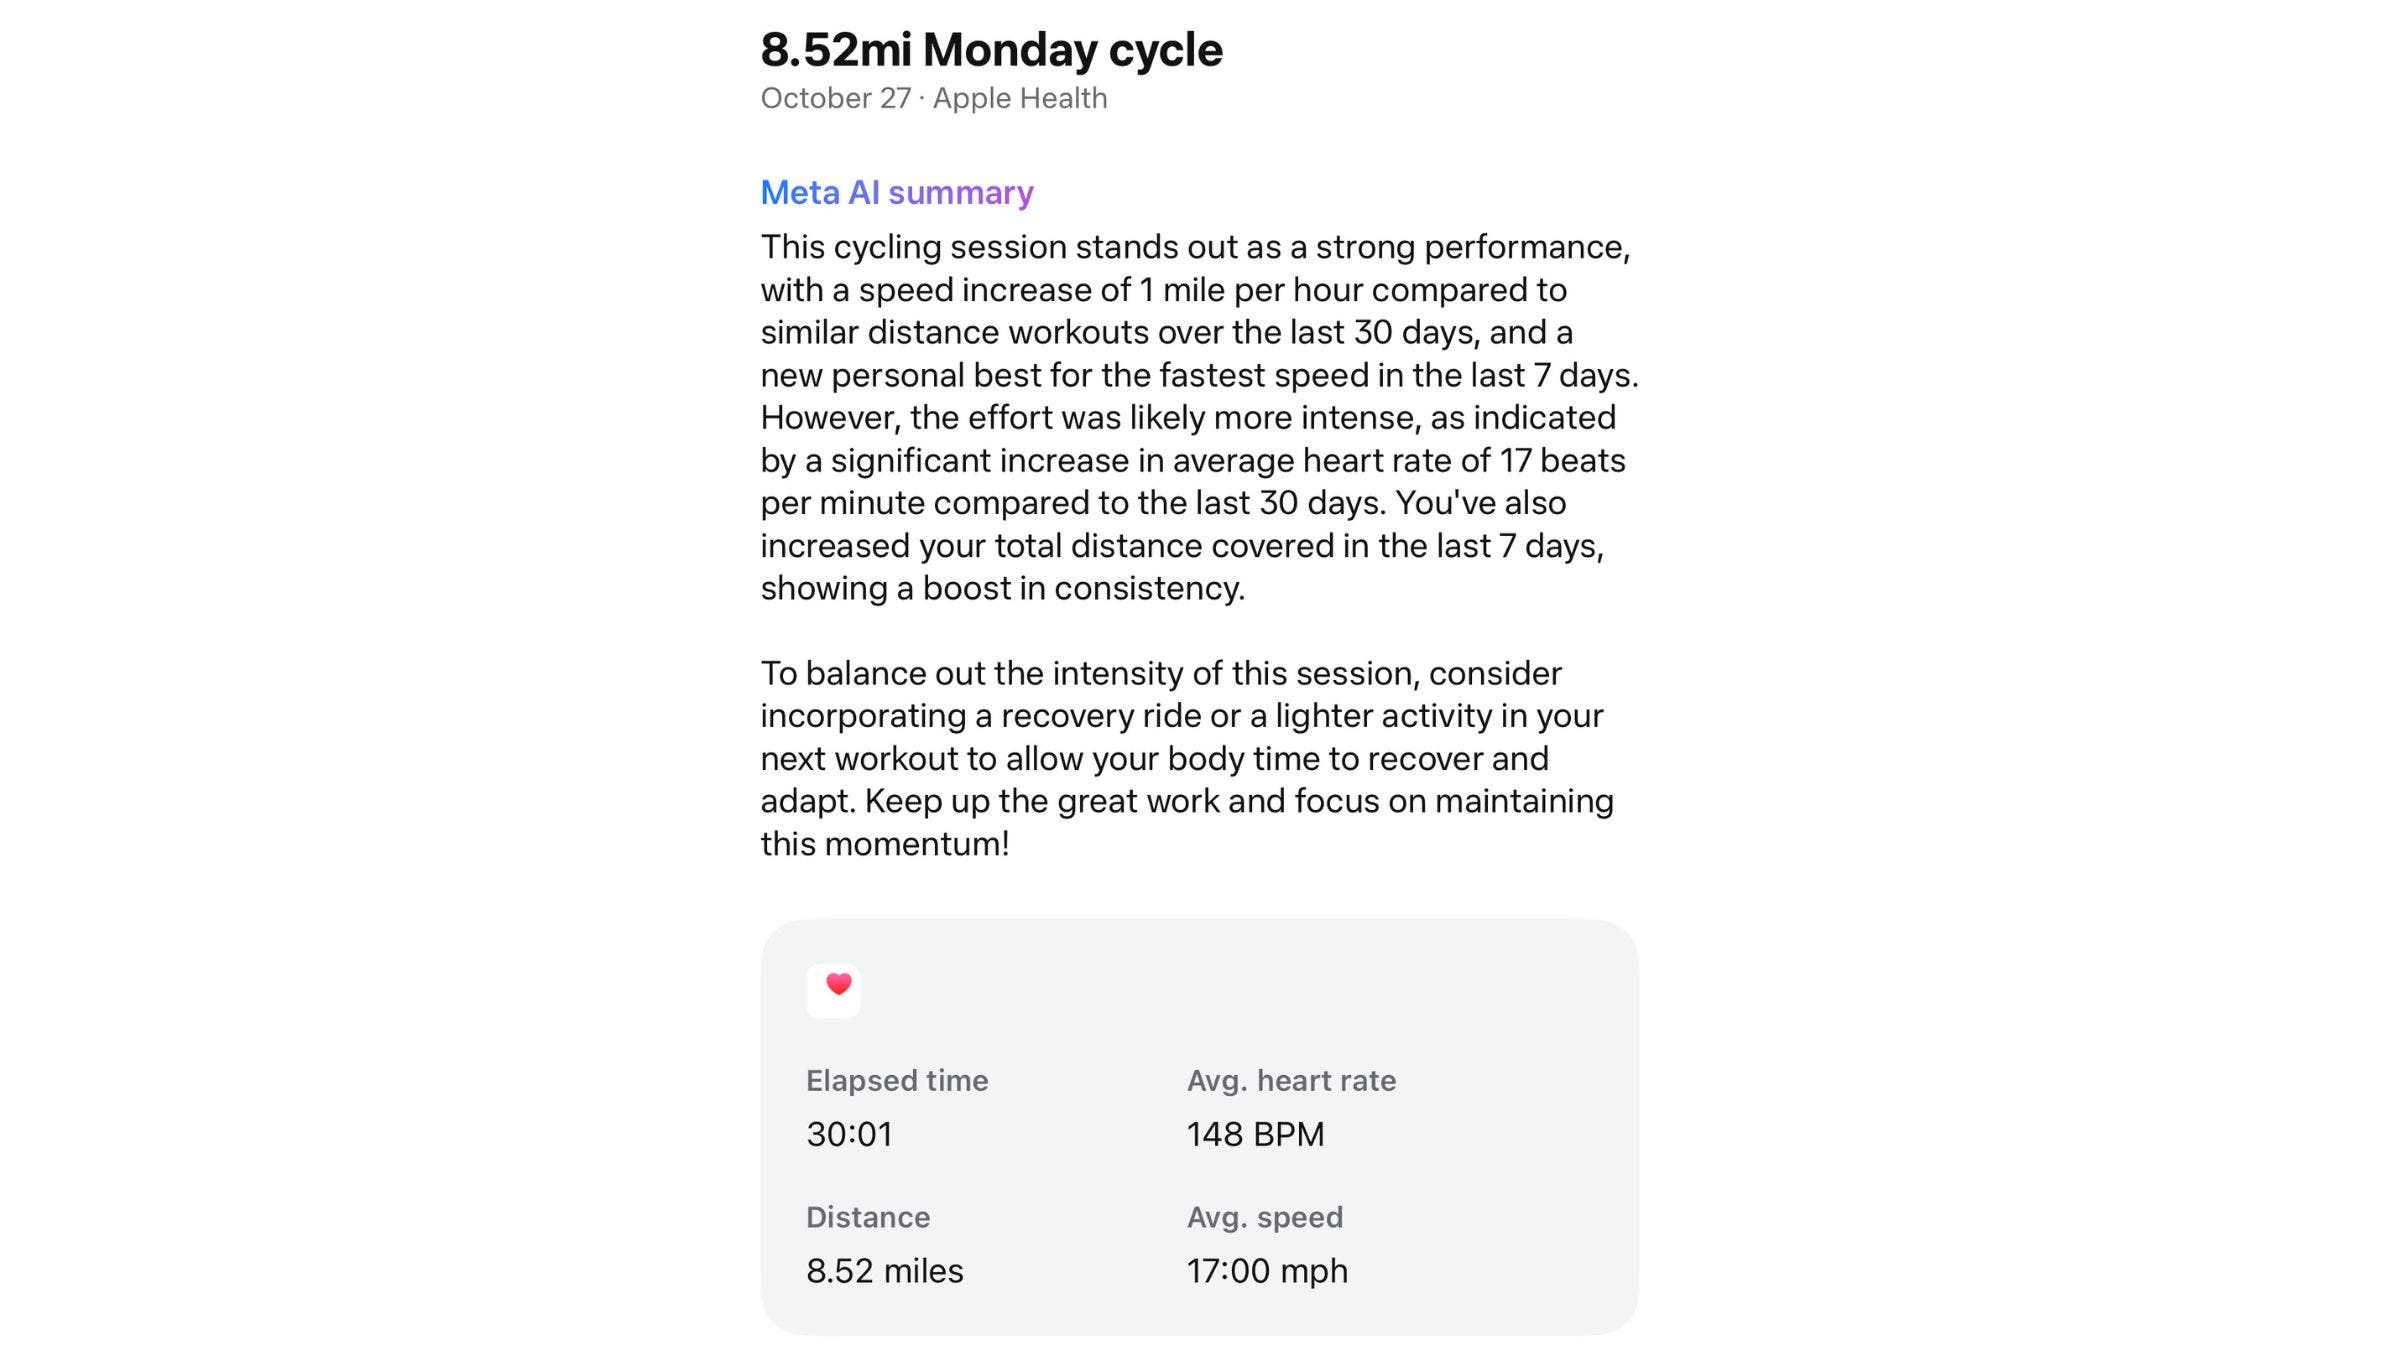The width and height of the screenshot is (2400, 1350).
Task: Click the Avg. speed label
Action: pyautogui.click(x=1265, y=1217)
